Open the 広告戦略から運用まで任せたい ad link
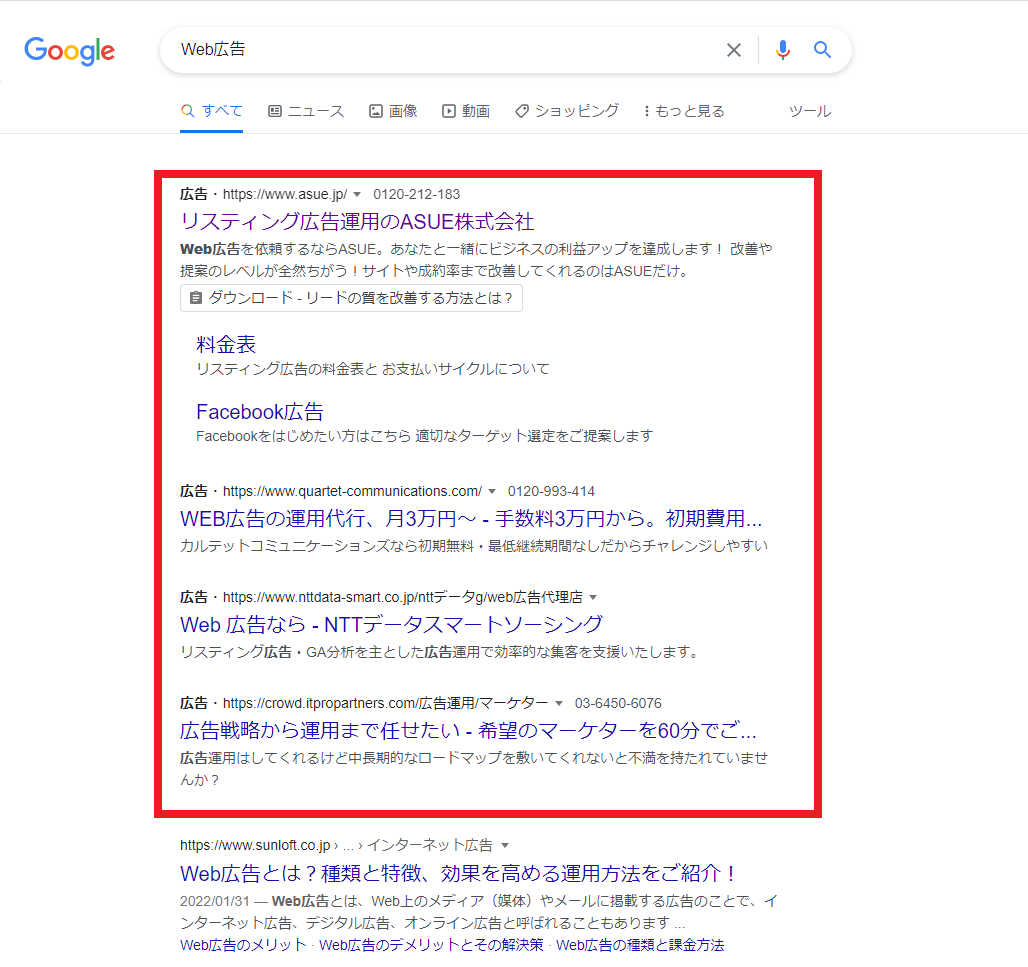Screen dimensions: 1028x967 468,731
